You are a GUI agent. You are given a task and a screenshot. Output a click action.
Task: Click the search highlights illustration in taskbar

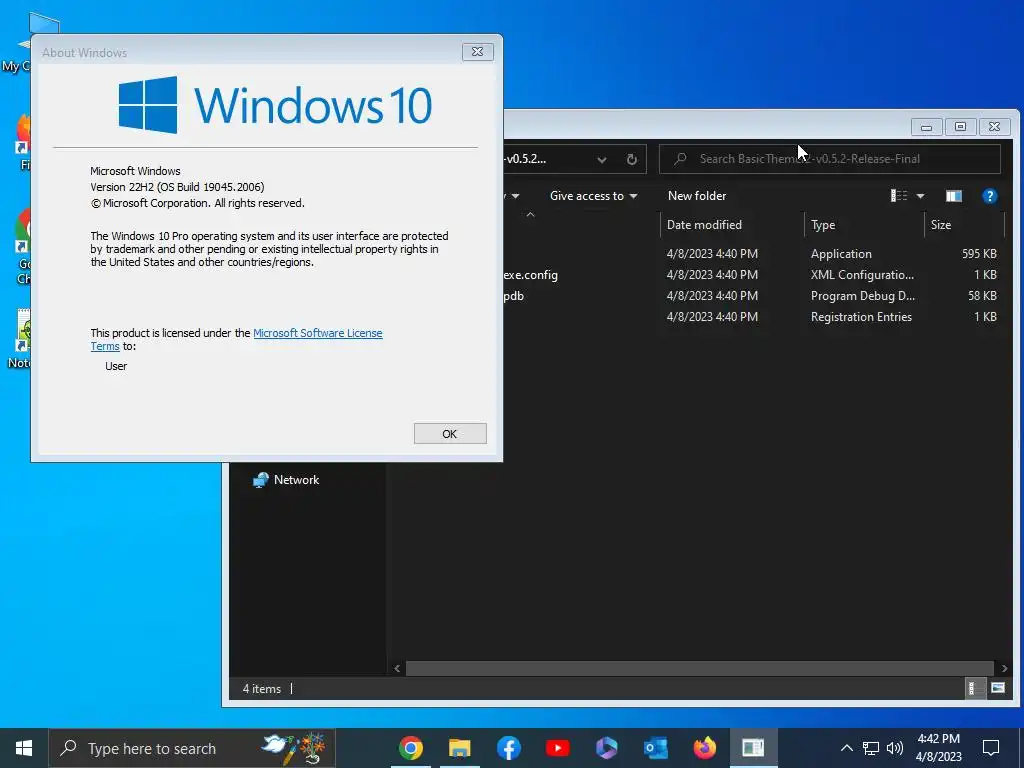(x=295, y=748)
